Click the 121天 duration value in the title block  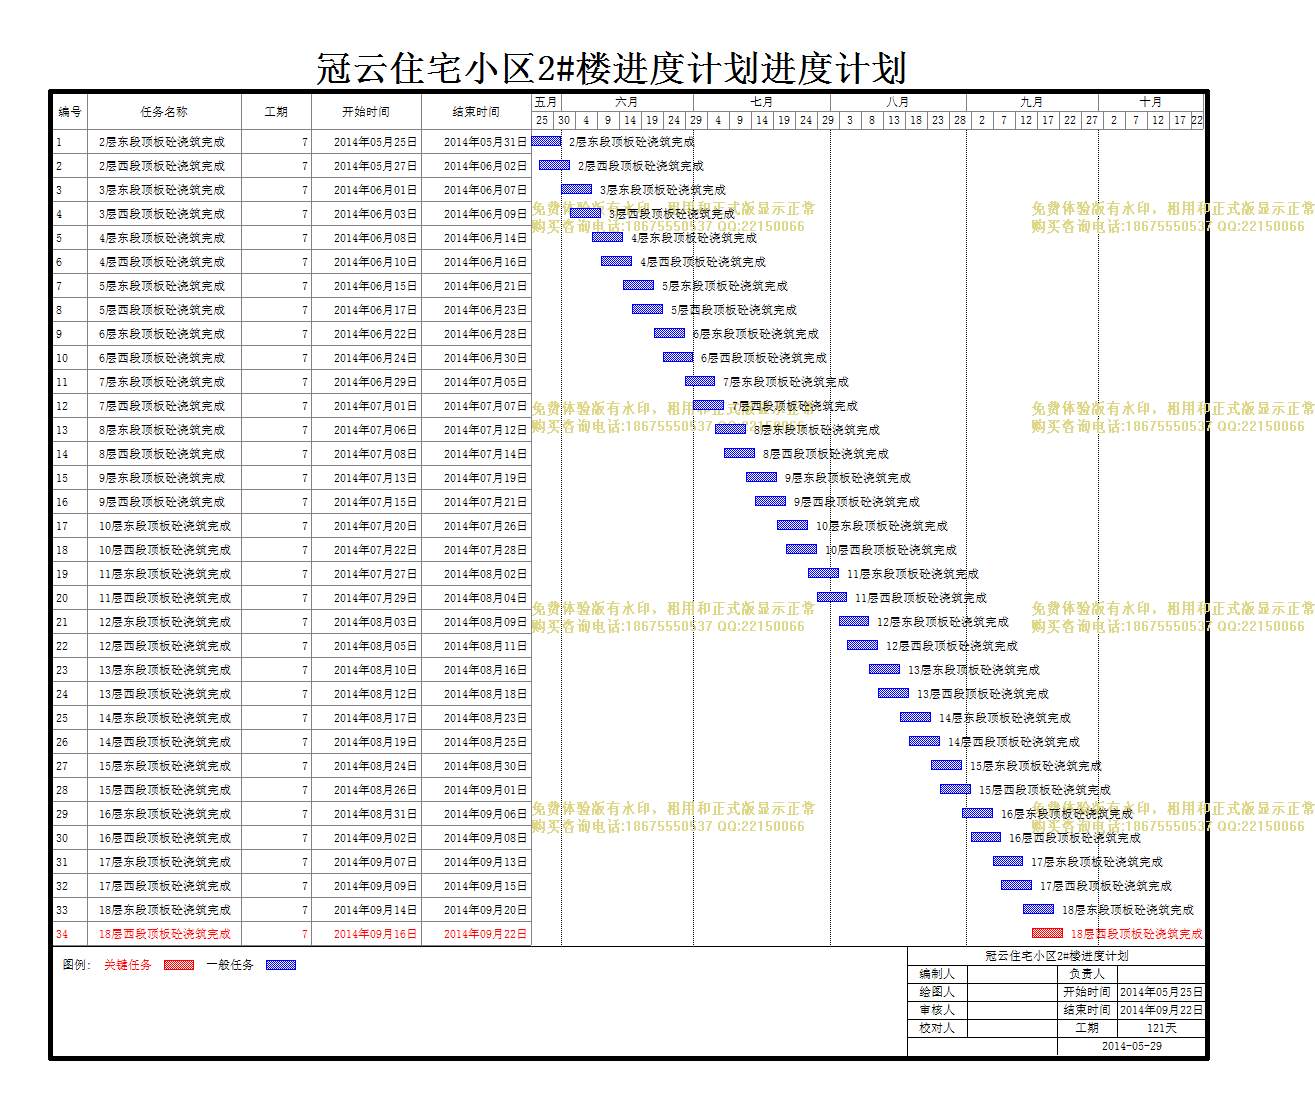[x=1161, y=1028]
